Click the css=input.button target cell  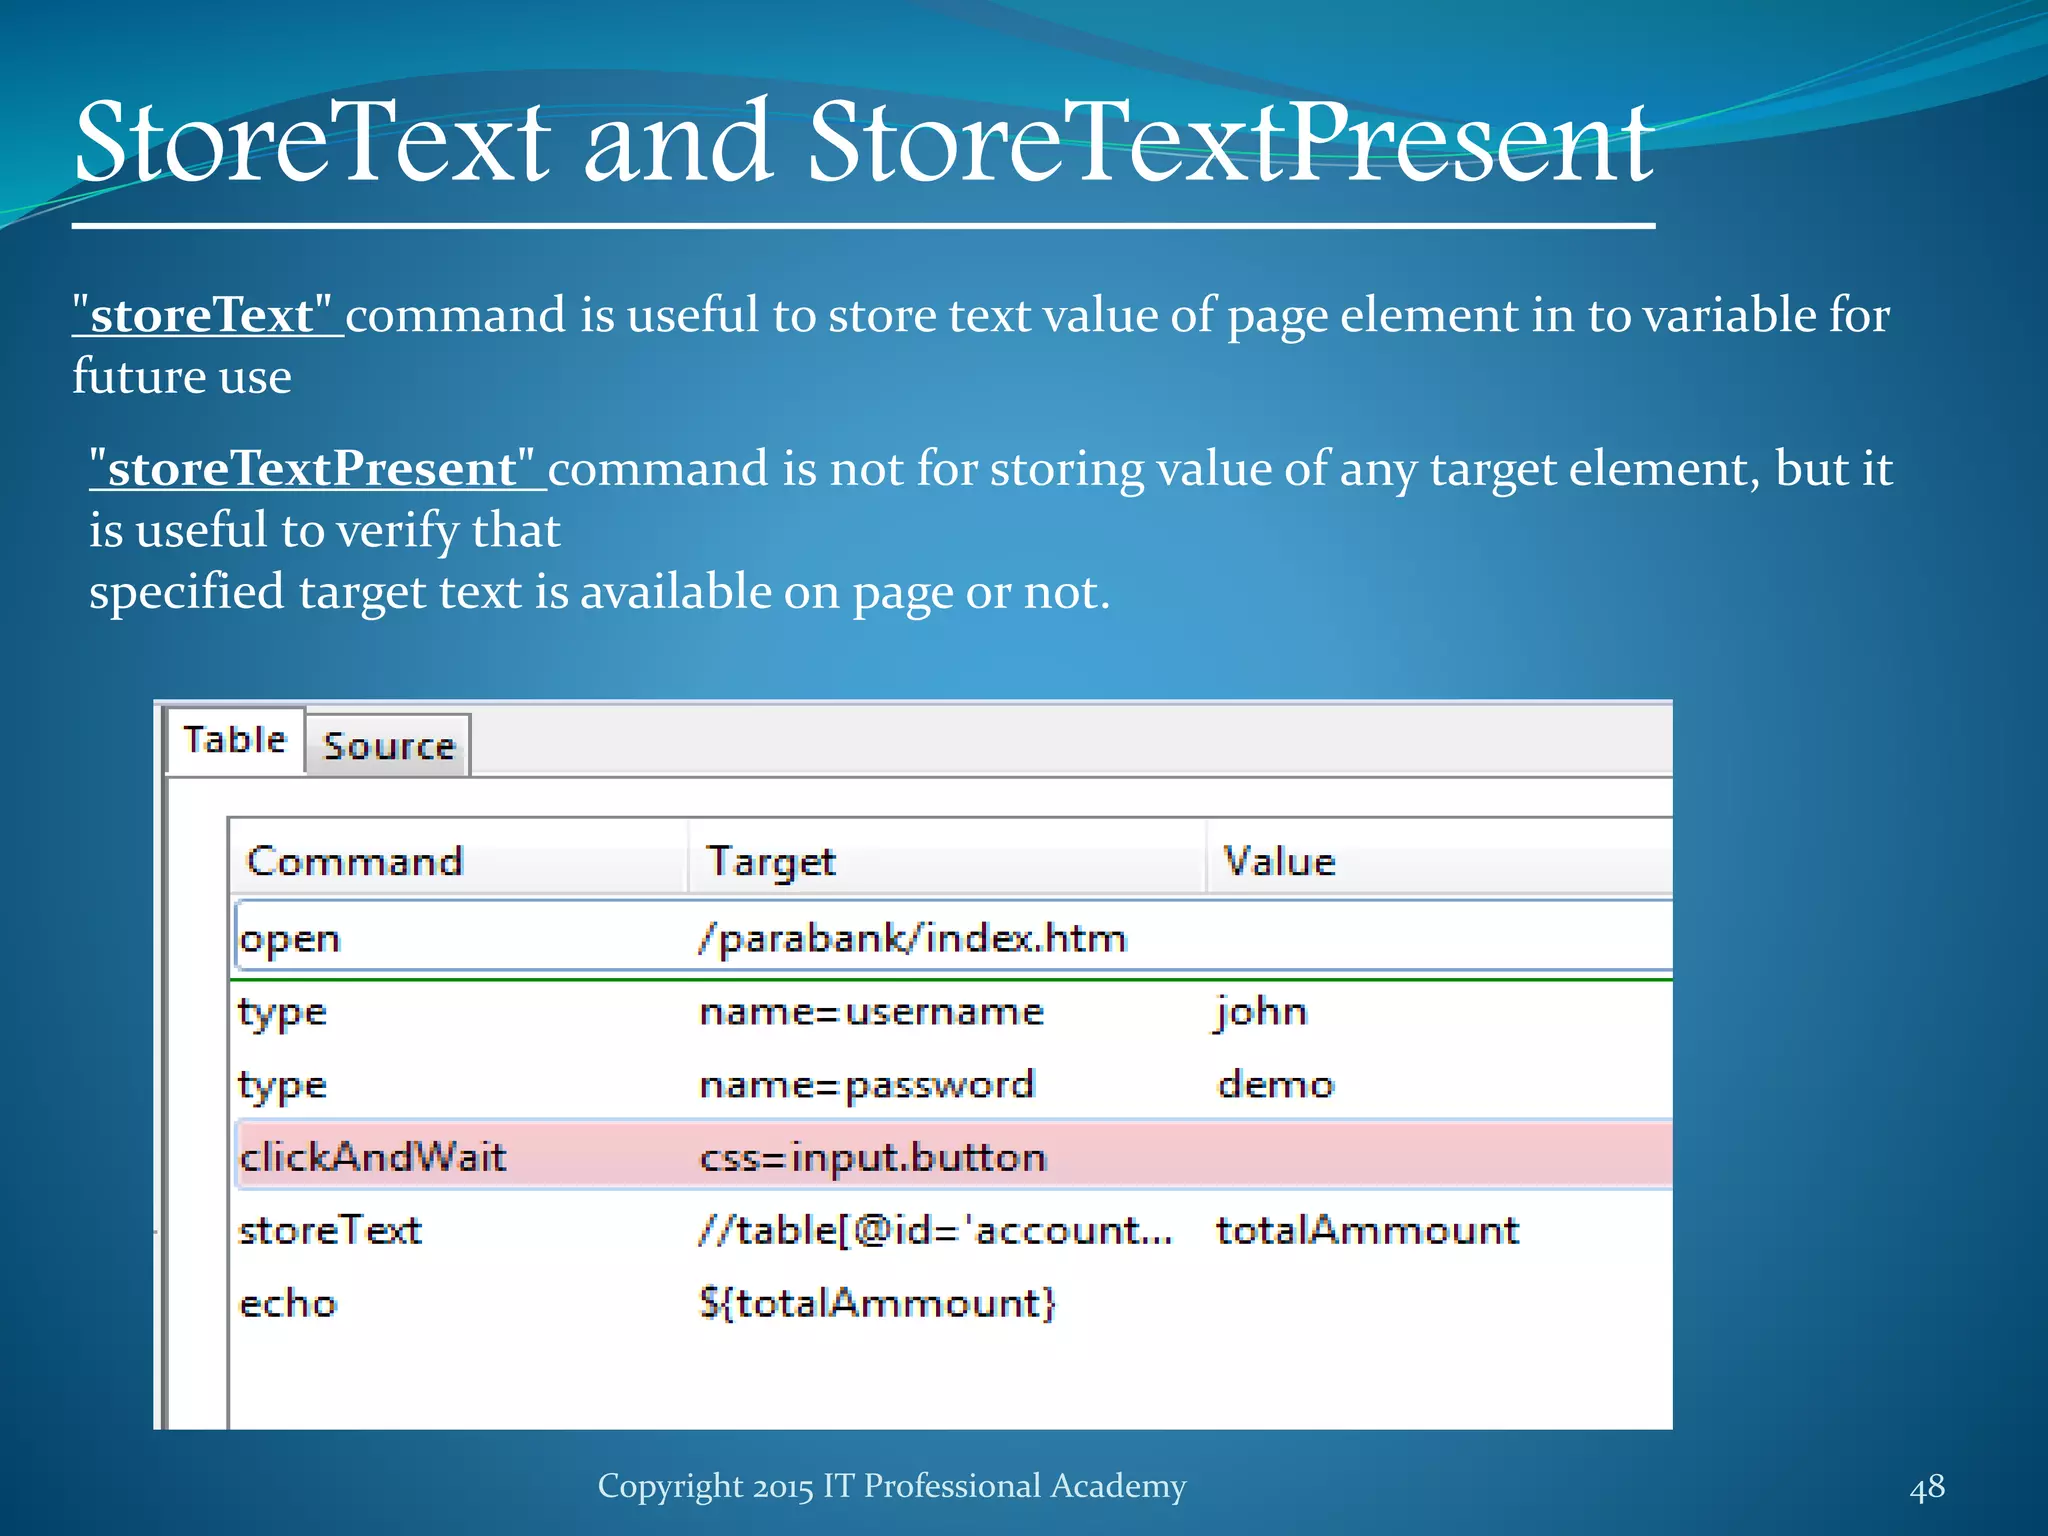[x=872, y=1158]
